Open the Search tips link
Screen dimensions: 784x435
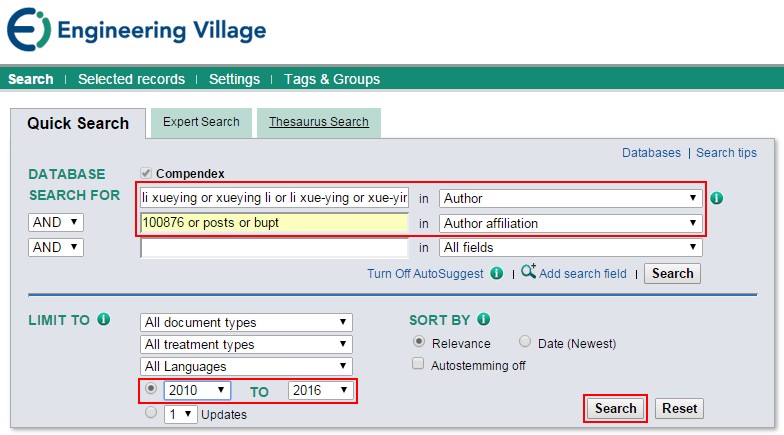pos(726,153)
